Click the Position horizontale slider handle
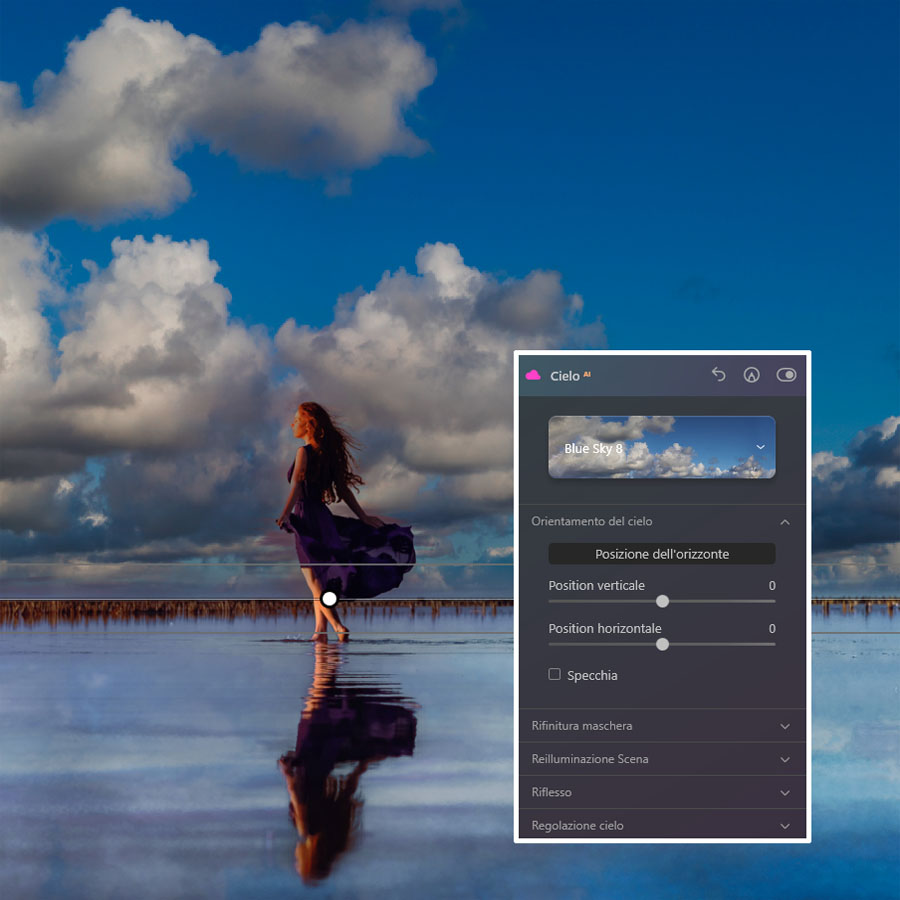900x900 pixels. [662, 645]
